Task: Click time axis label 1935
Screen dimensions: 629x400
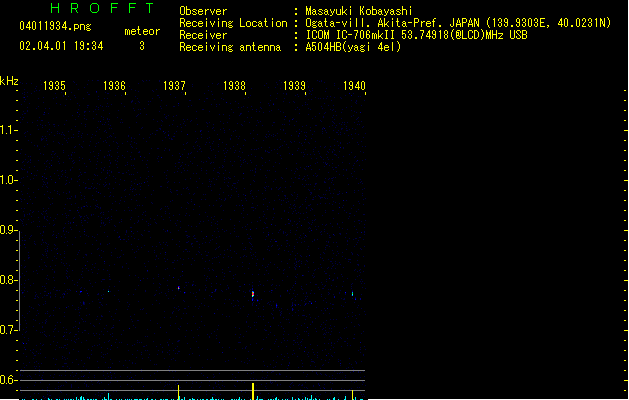Action: coord(54,86)
